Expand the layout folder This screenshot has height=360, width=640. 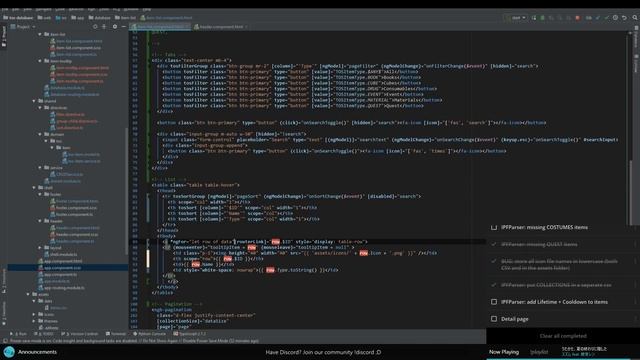tap(40, 248)
